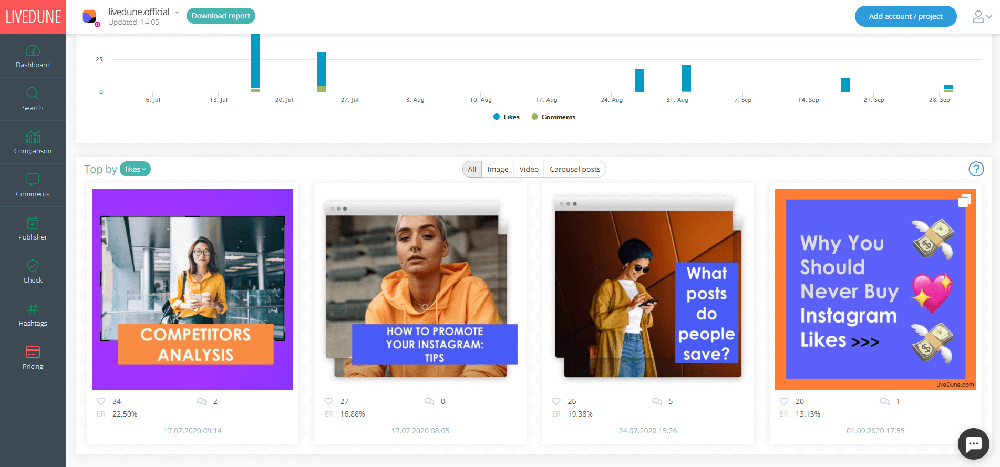Click the Download report button
The image size is (1000, 467).
[220, 16]
